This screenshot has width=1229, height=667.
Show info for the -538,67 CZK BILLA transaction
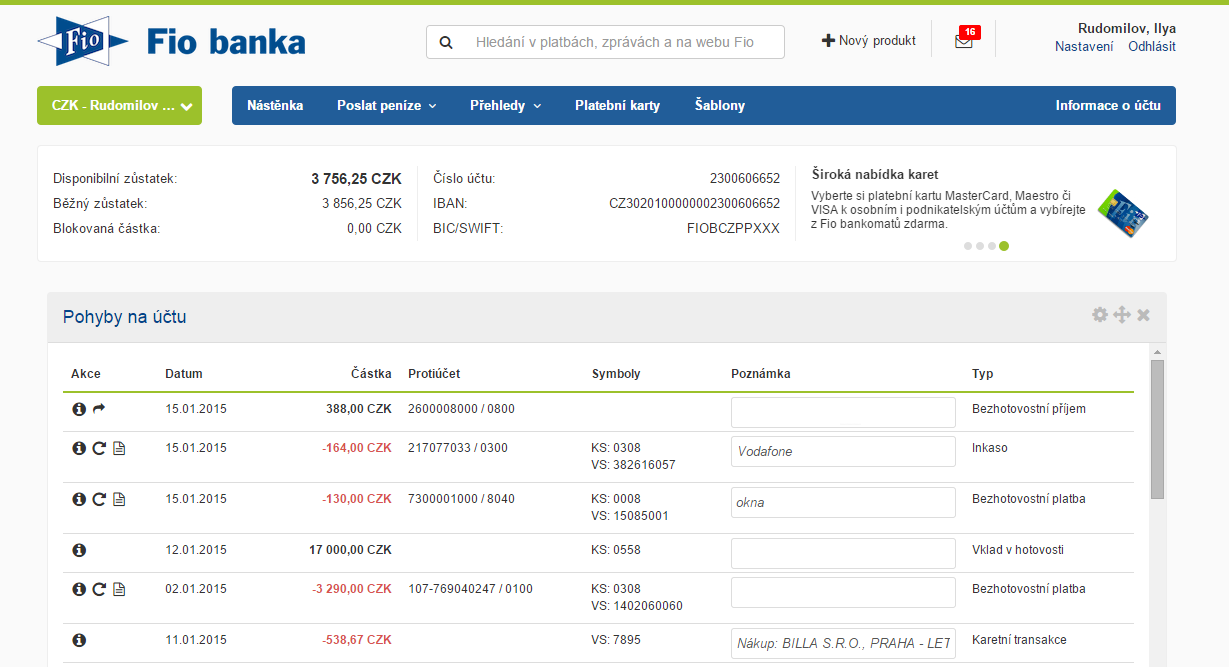(79, 640)
